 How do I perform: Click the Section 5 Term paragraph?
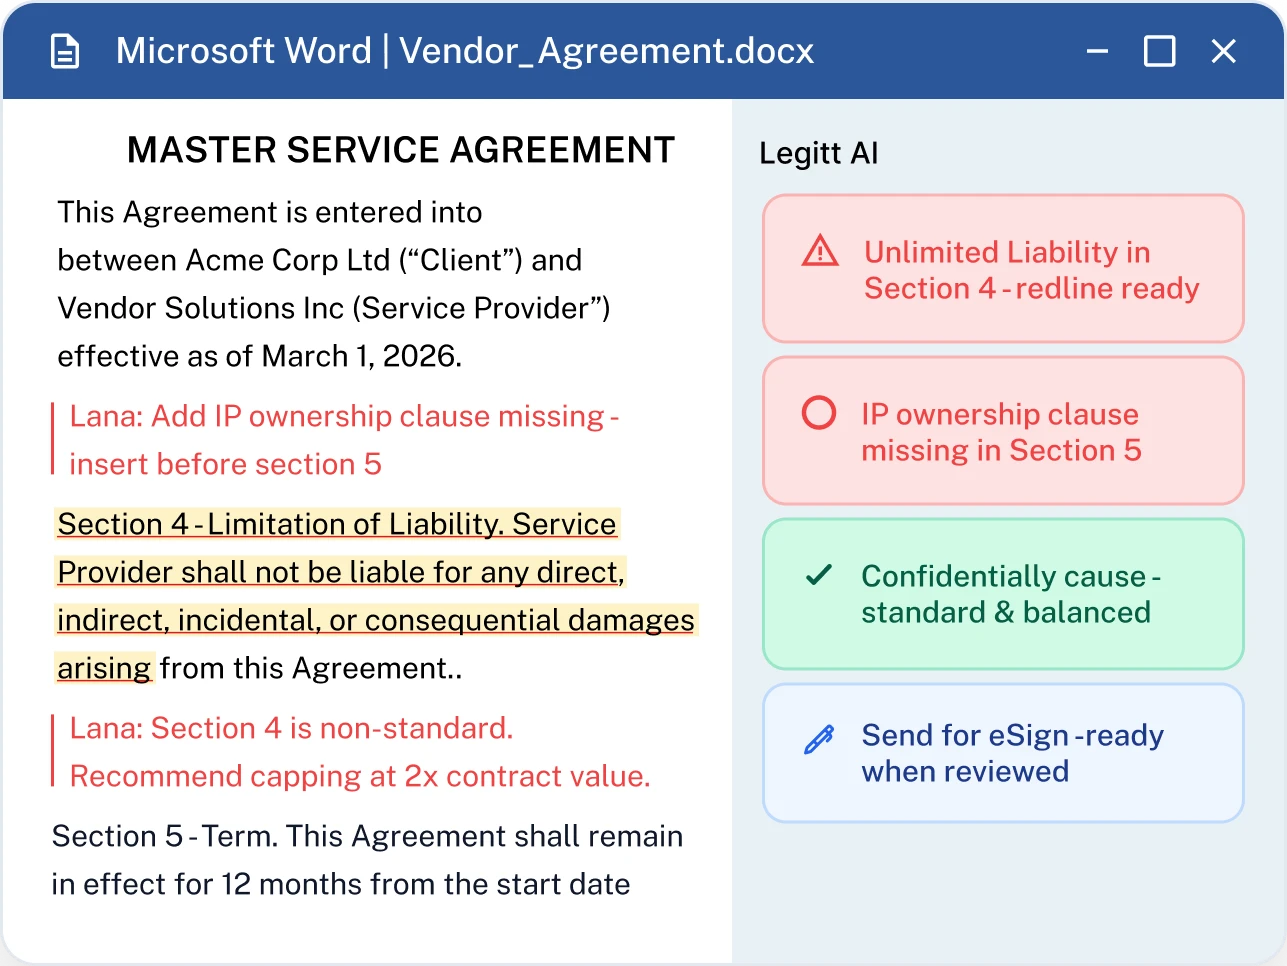click(x=366, y=860)
